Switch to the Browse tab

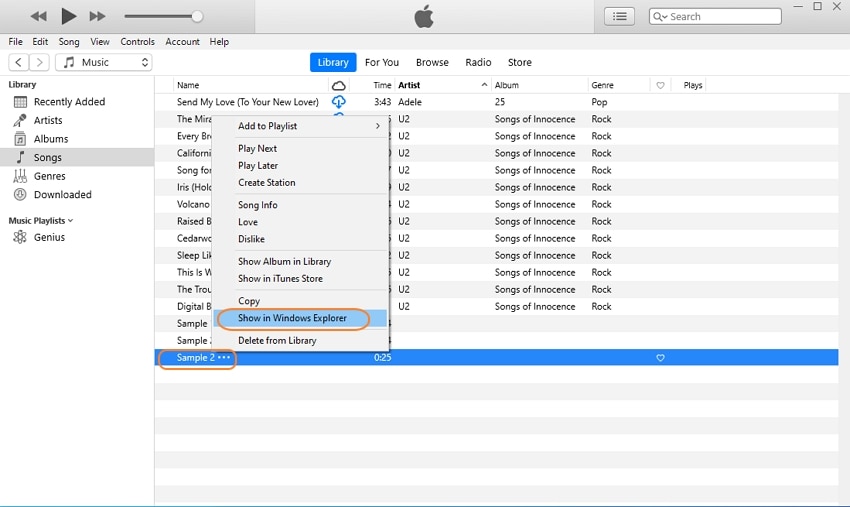[432, 62]
